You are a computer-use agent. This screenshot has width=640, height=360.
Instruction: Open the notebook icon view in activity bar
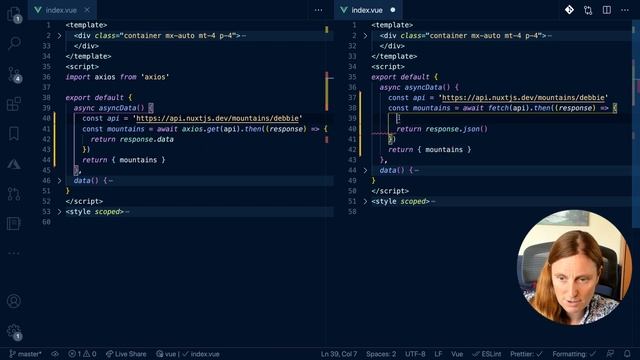coord(14,223)
